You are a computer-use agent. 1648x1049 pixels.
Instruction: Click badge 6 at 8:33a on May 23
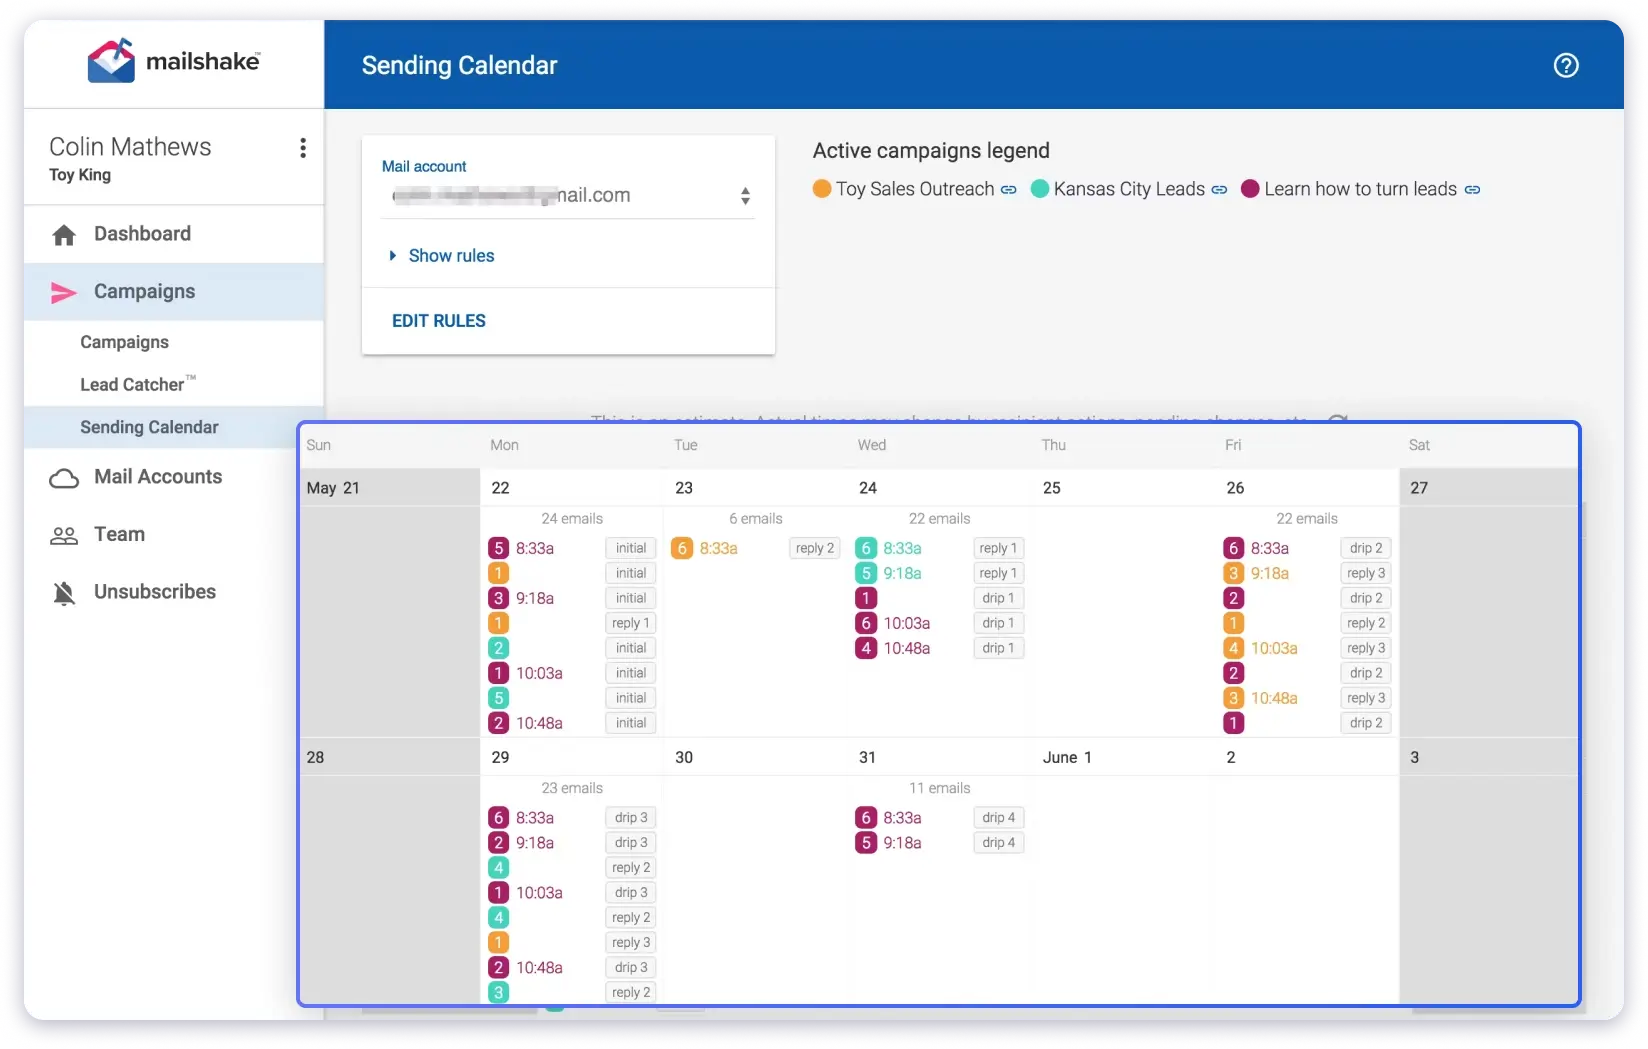682,548
